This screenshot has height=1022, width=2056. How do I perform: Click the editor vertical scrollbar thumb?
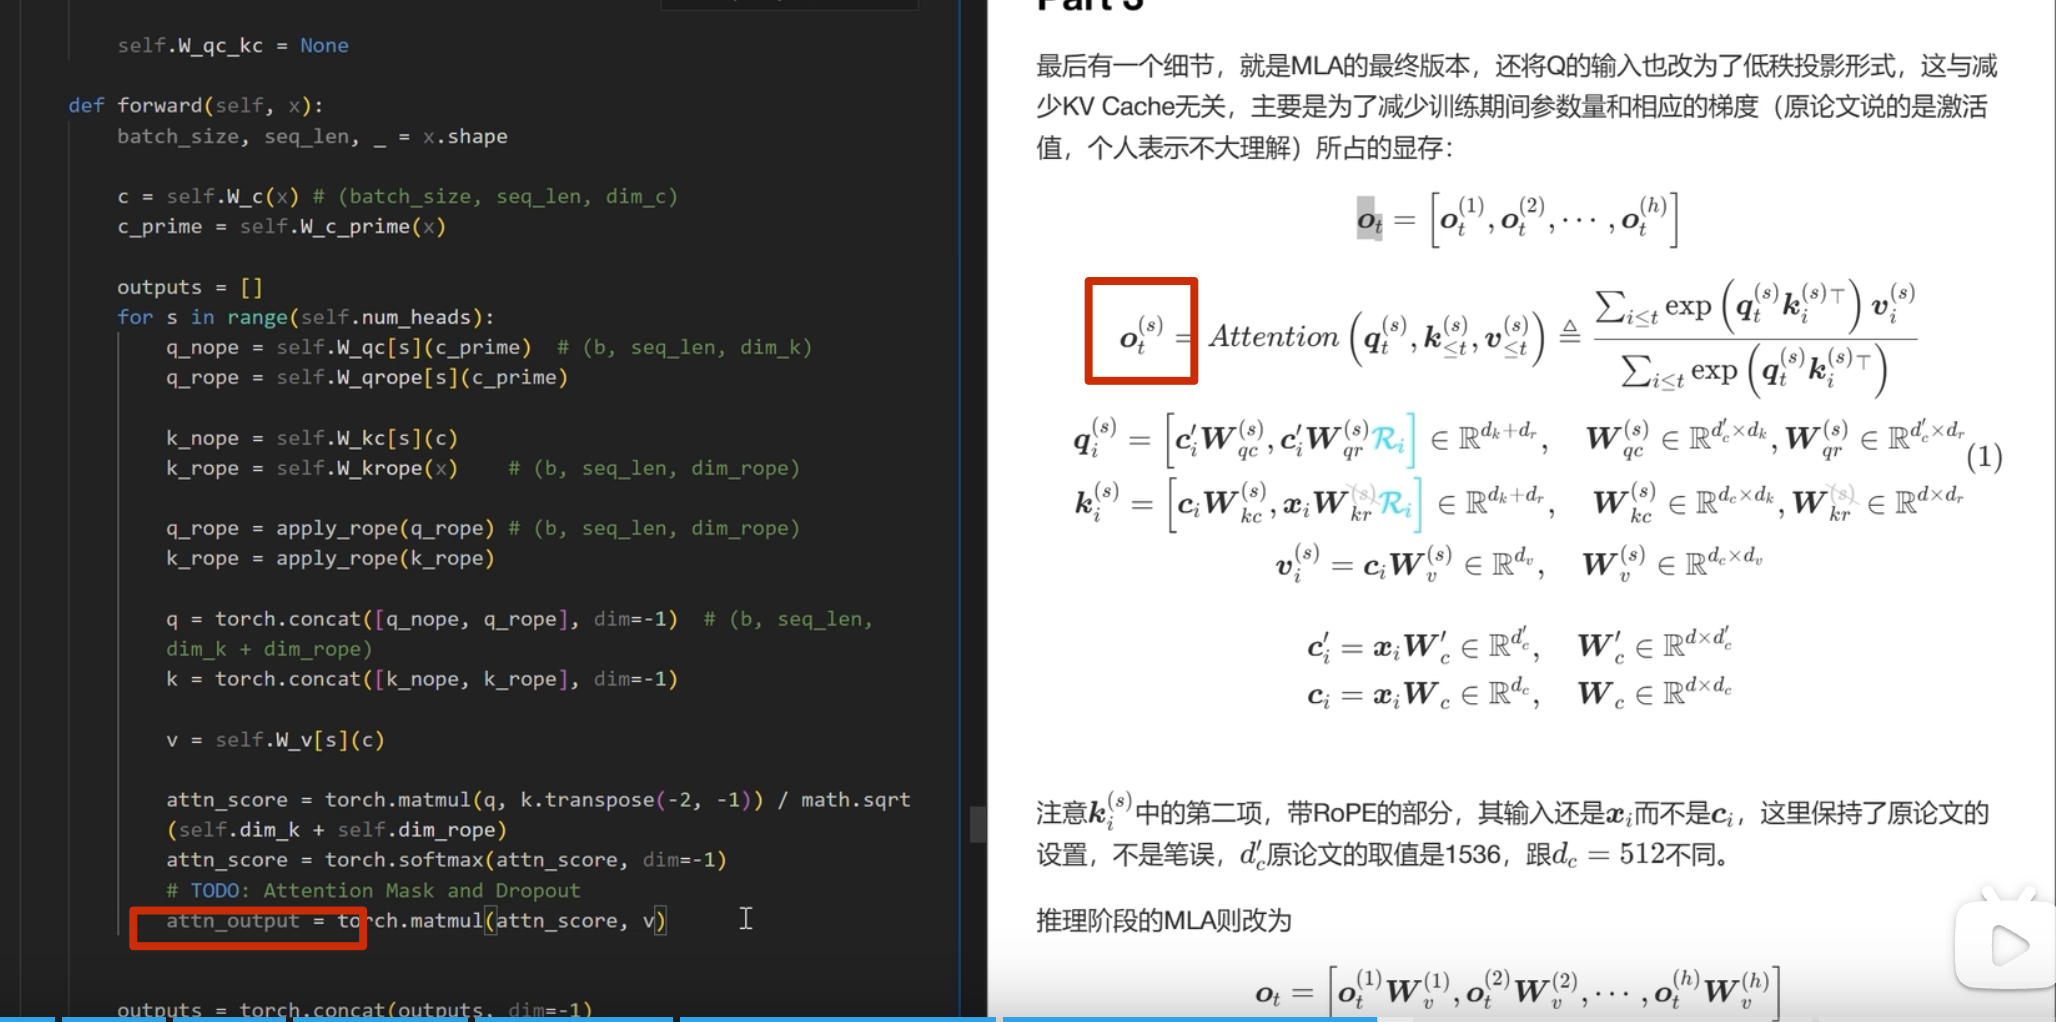point(977,824)
